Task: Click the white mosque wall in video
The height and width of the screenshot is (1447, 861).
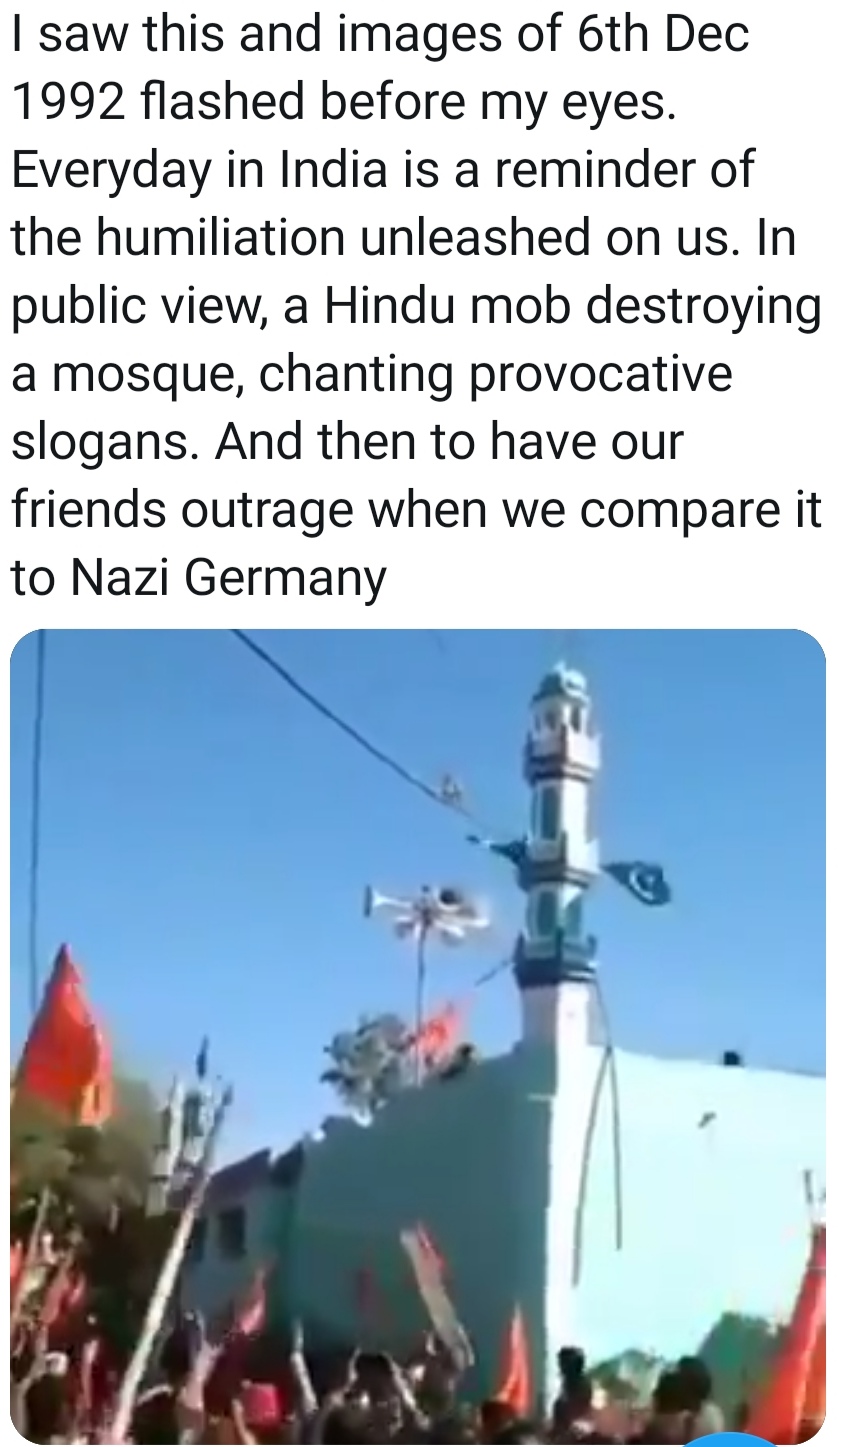Action: pyautogui.click(x=690, y=1200)
